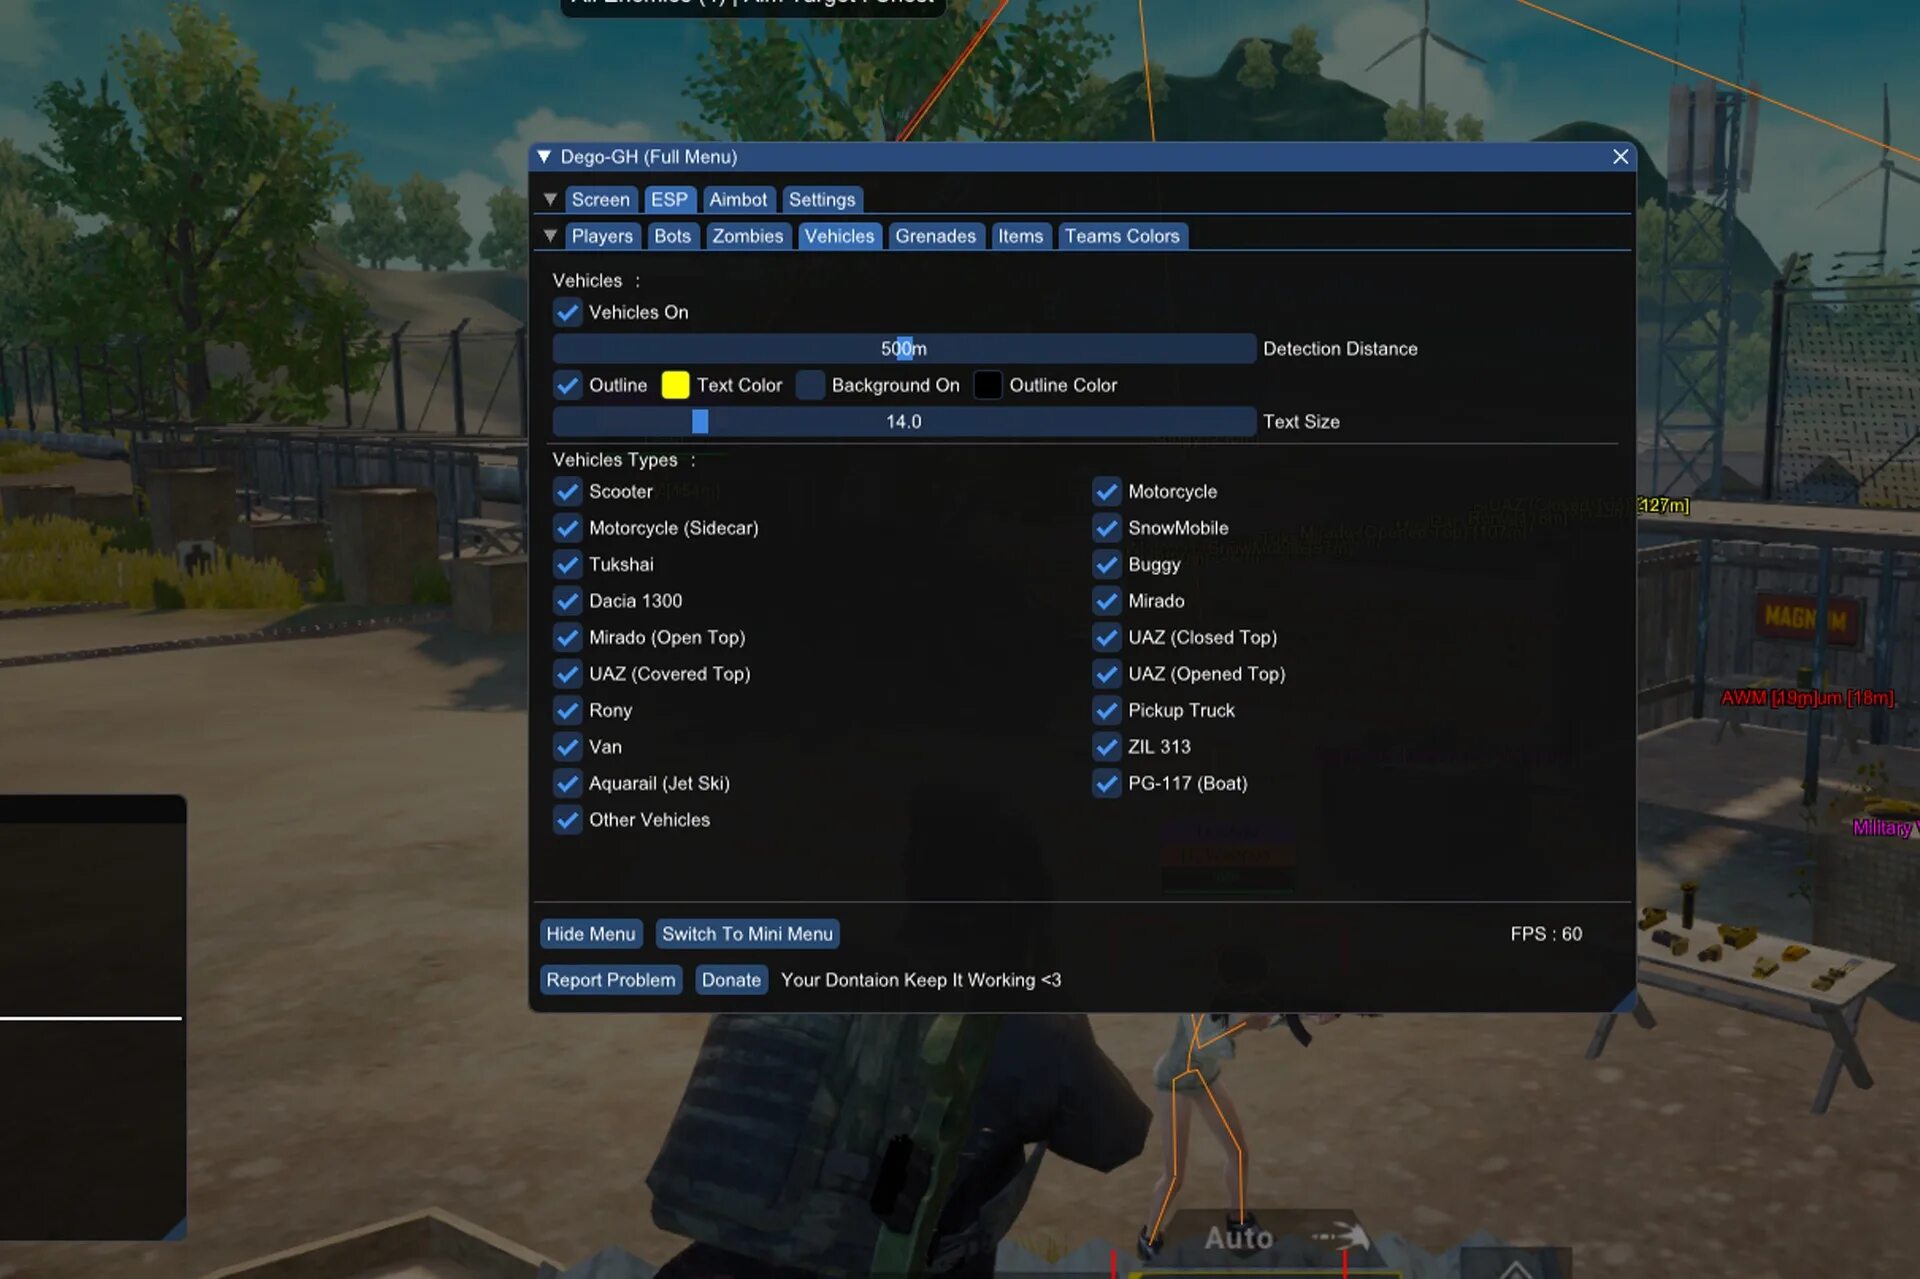Click the Report Problem link
Screen dimensions: 1920x1279
[x=611, y=978]
